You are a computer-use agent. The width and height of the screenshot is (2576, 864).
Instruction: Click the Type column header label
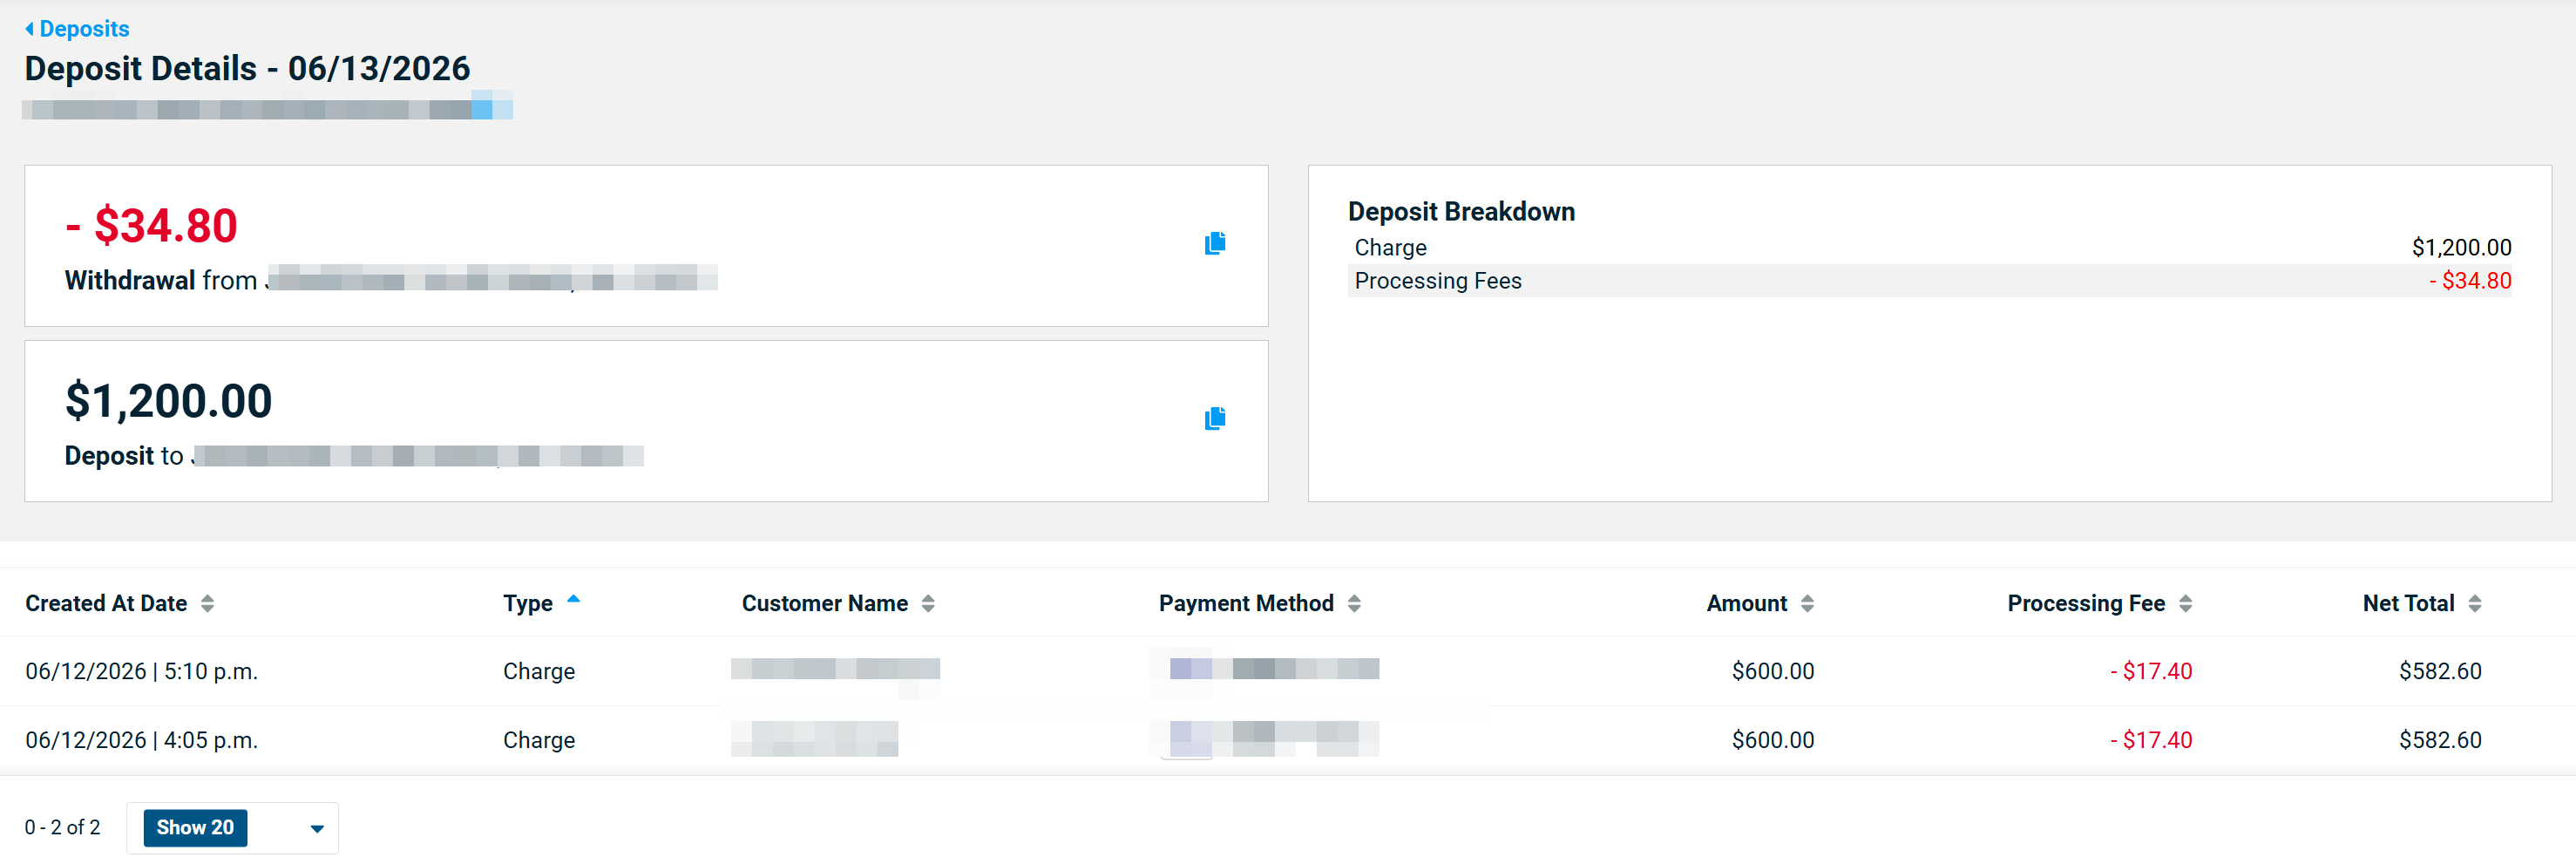528,604
